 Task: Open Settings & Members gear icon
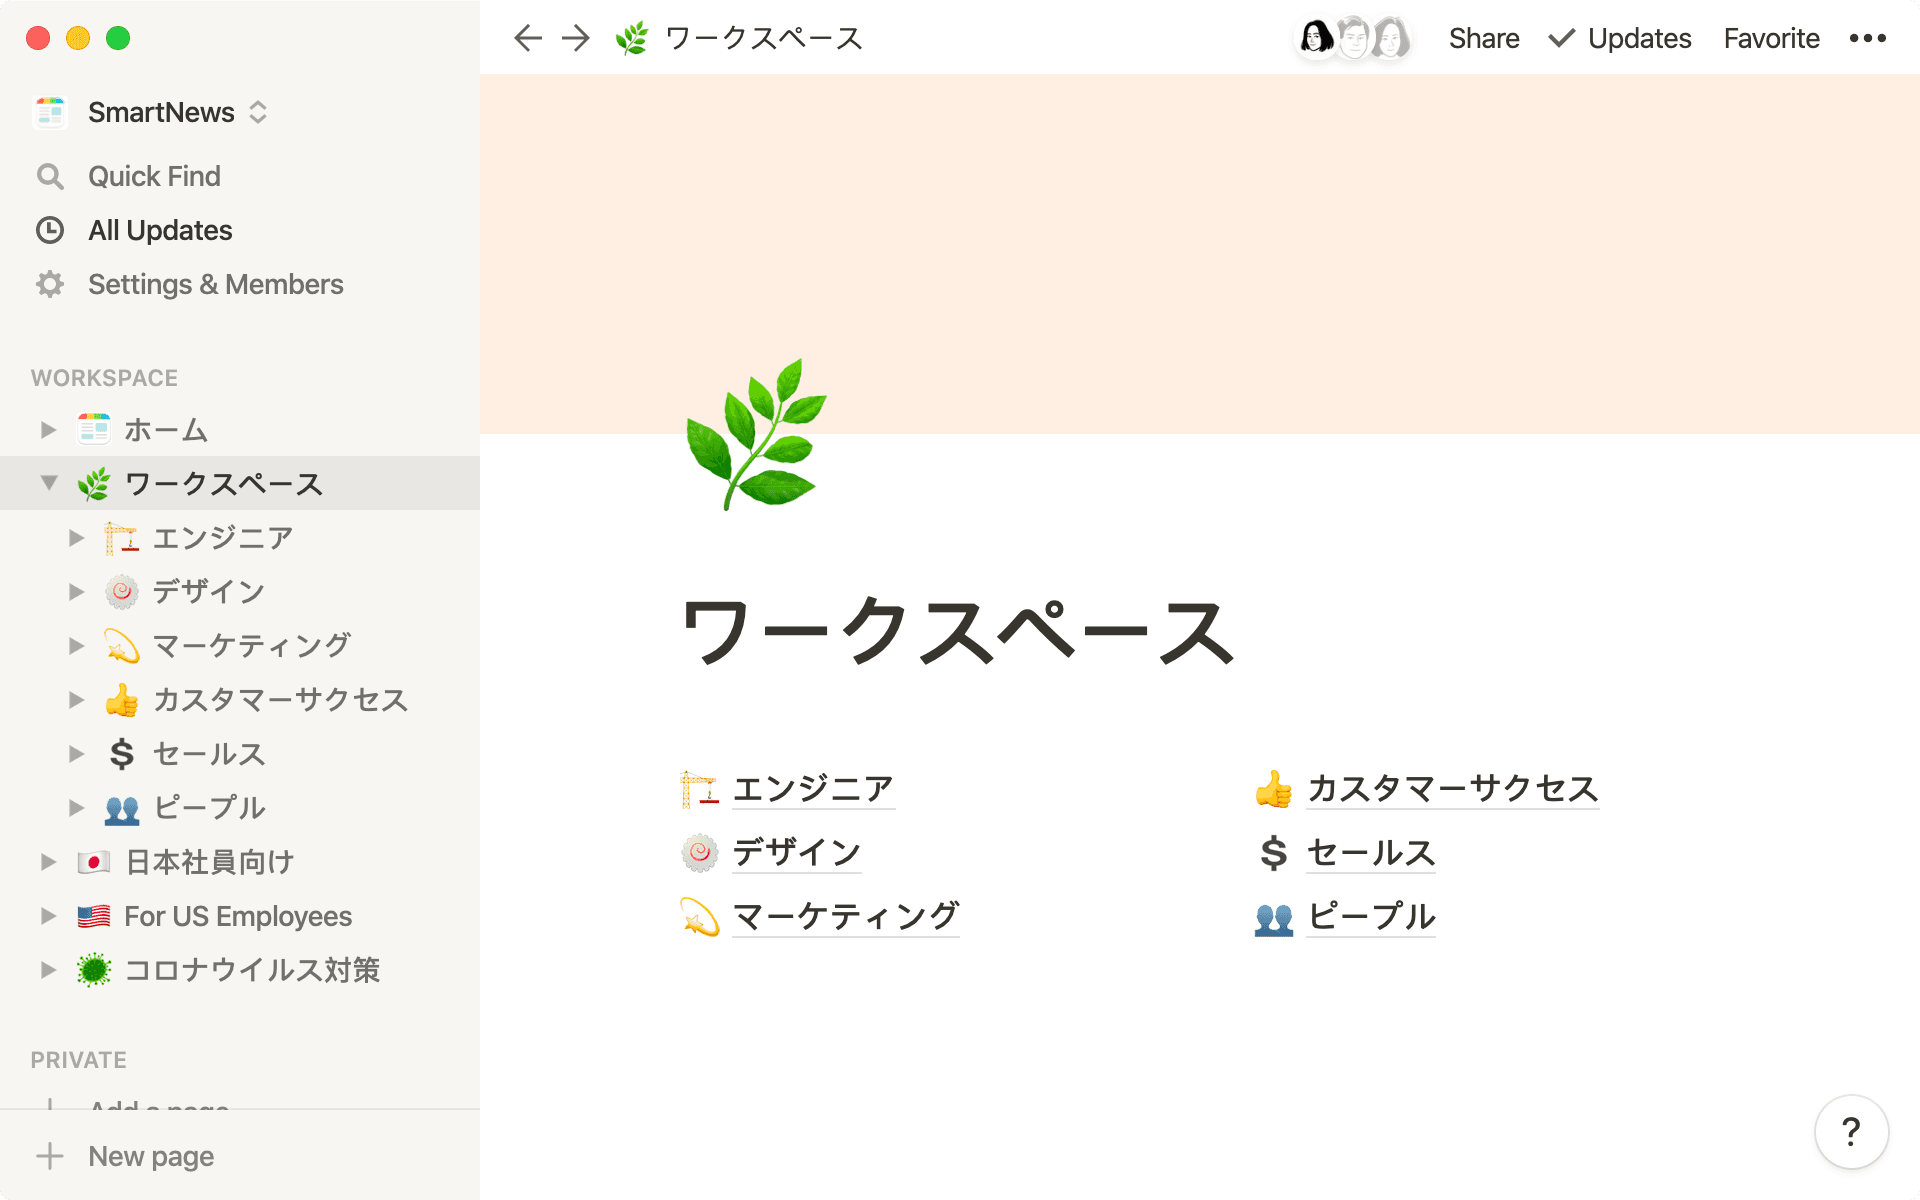[50, 284]
